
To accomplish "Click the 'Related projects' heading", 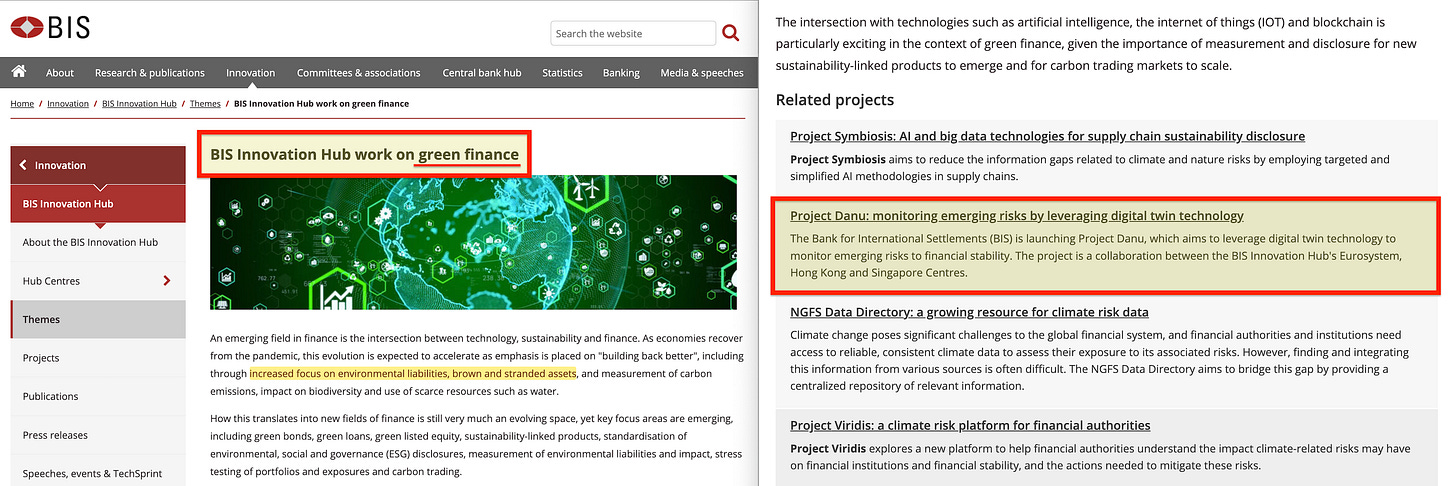I will tap(834, 100).
